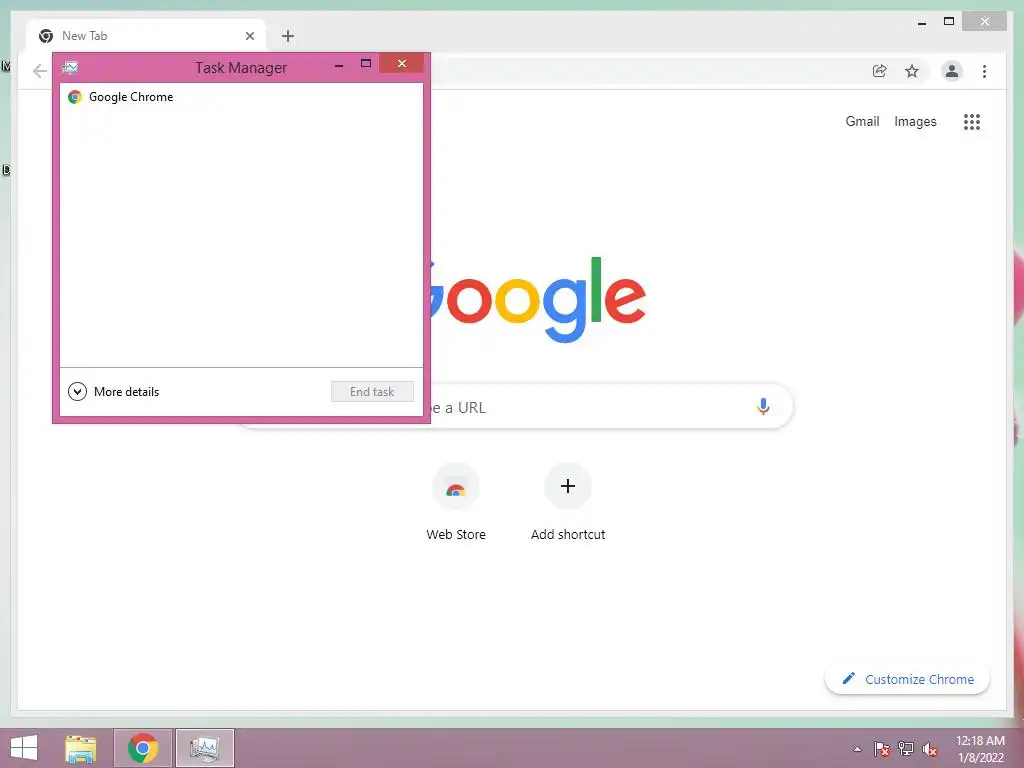Click Task Manager icon in taskbar
The width and height of the screenshot is (1024, 768).
click(x=204, y=748)
